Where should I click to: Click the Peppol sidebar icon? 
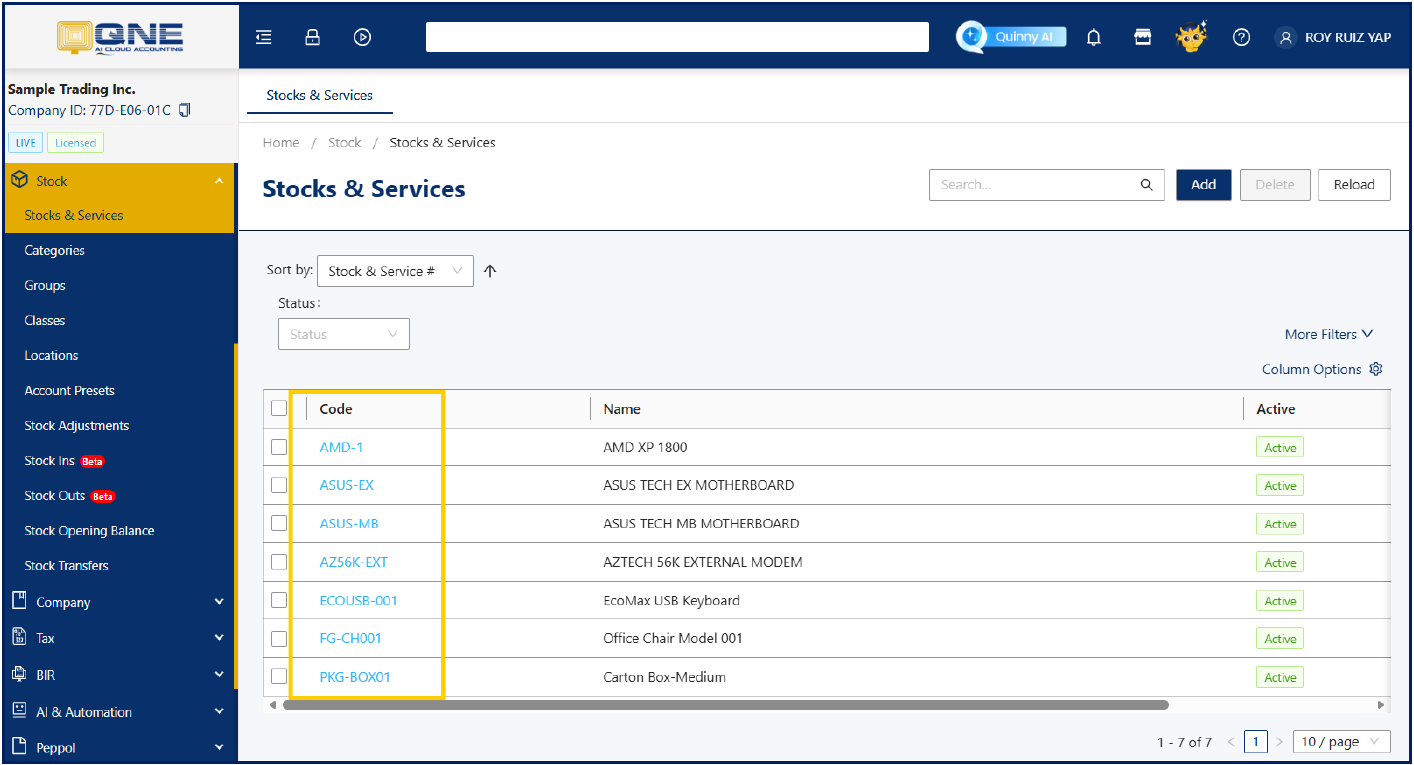[x=18, y=746]
